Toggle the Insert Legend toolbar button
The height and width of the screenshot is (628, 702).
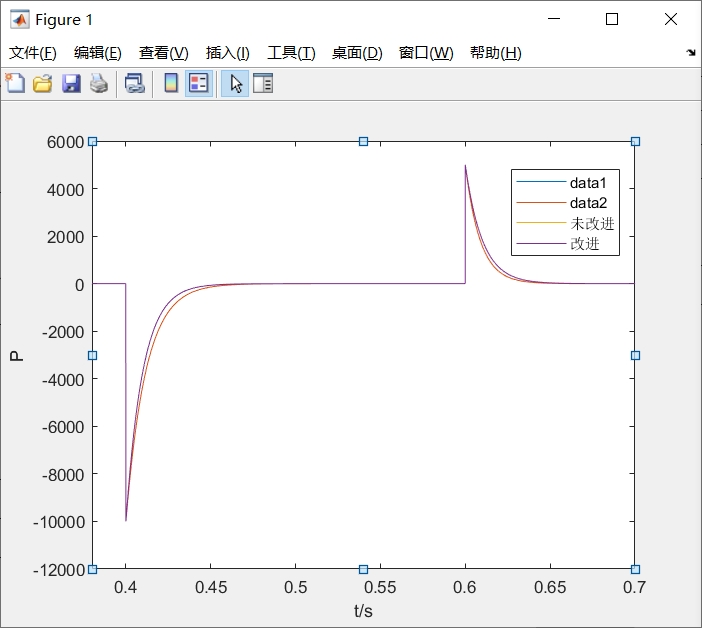199,83
